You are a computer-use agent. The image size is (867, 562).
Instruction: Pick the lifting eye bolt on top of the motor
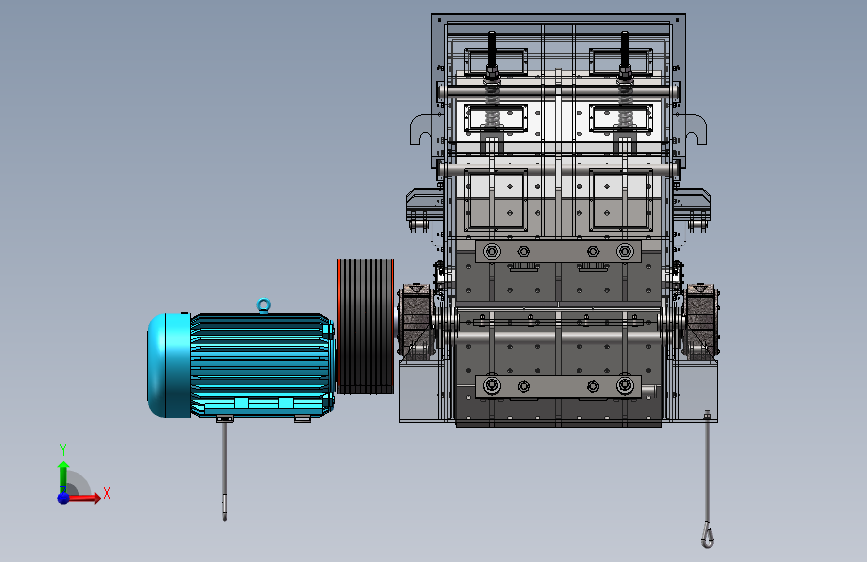pyautogui.click(x=264, y=305)
